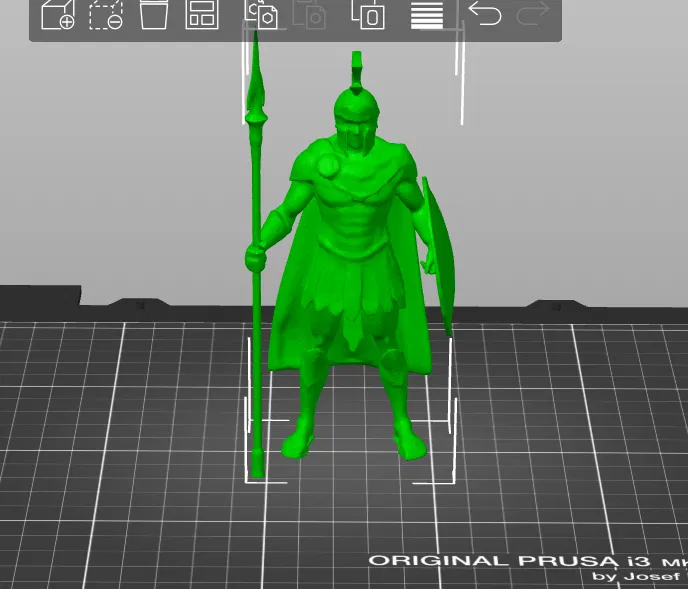Image resolution: width=688 pixels, height=589 pixels.
Task: Click the Arrange objects icon
Action: tap(202, 15)
